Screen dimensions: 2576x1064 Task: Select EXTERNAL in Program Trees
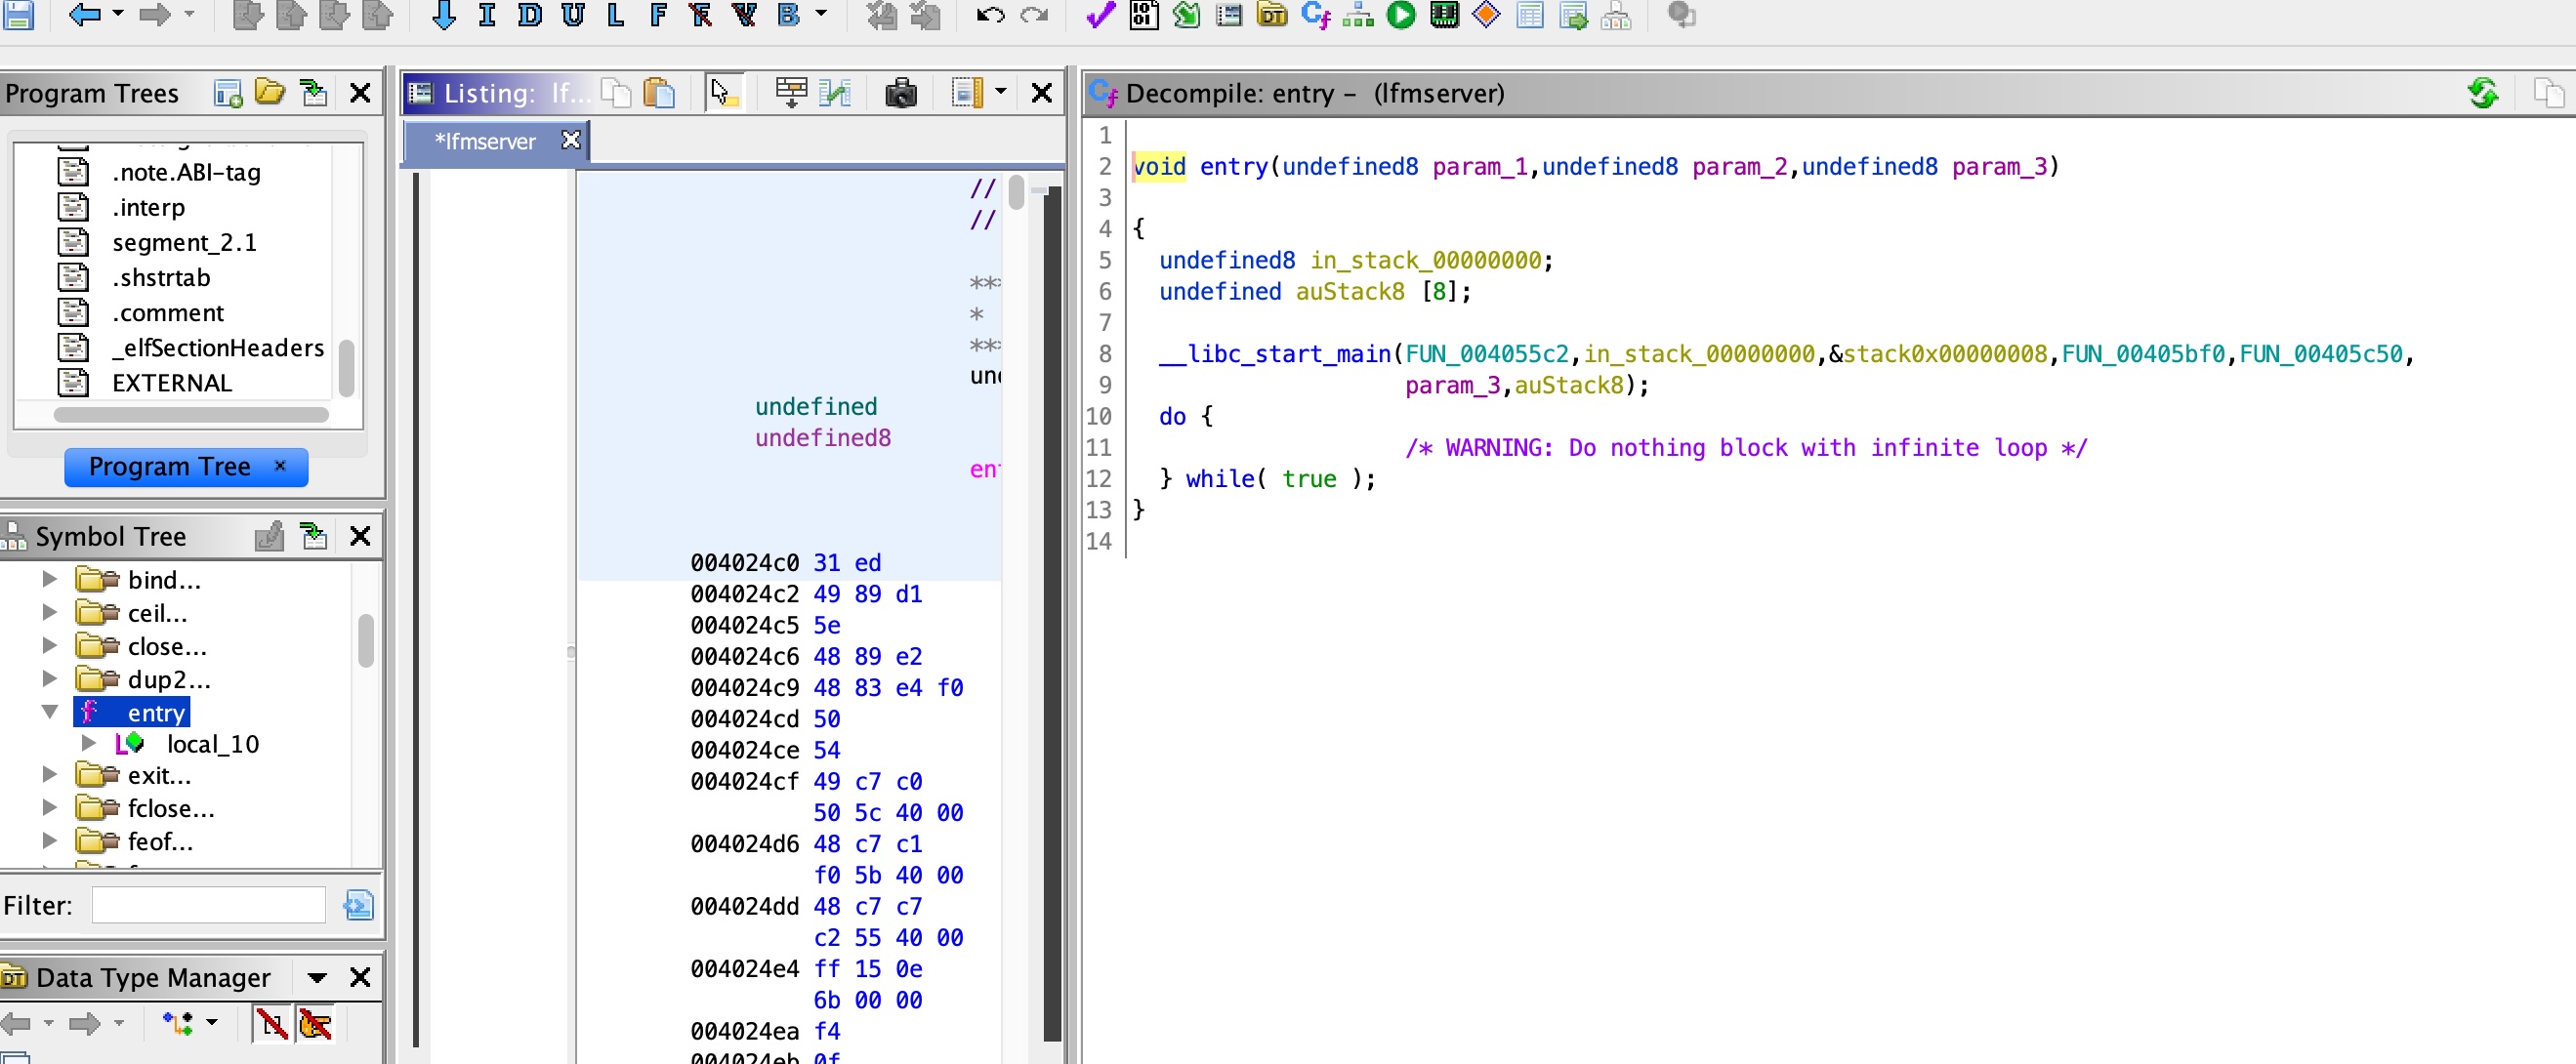171,383
